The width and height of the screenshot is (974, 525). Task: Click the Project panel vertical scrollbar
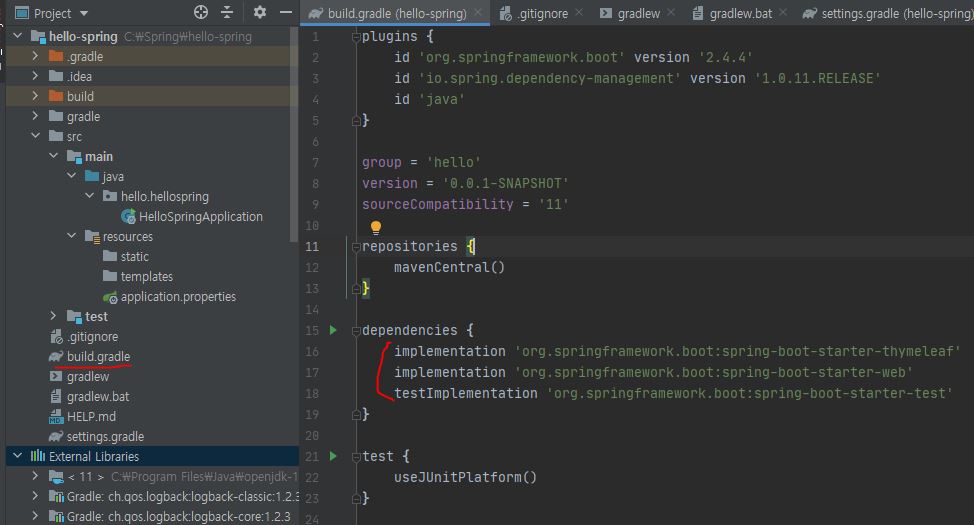pos(294,134)
